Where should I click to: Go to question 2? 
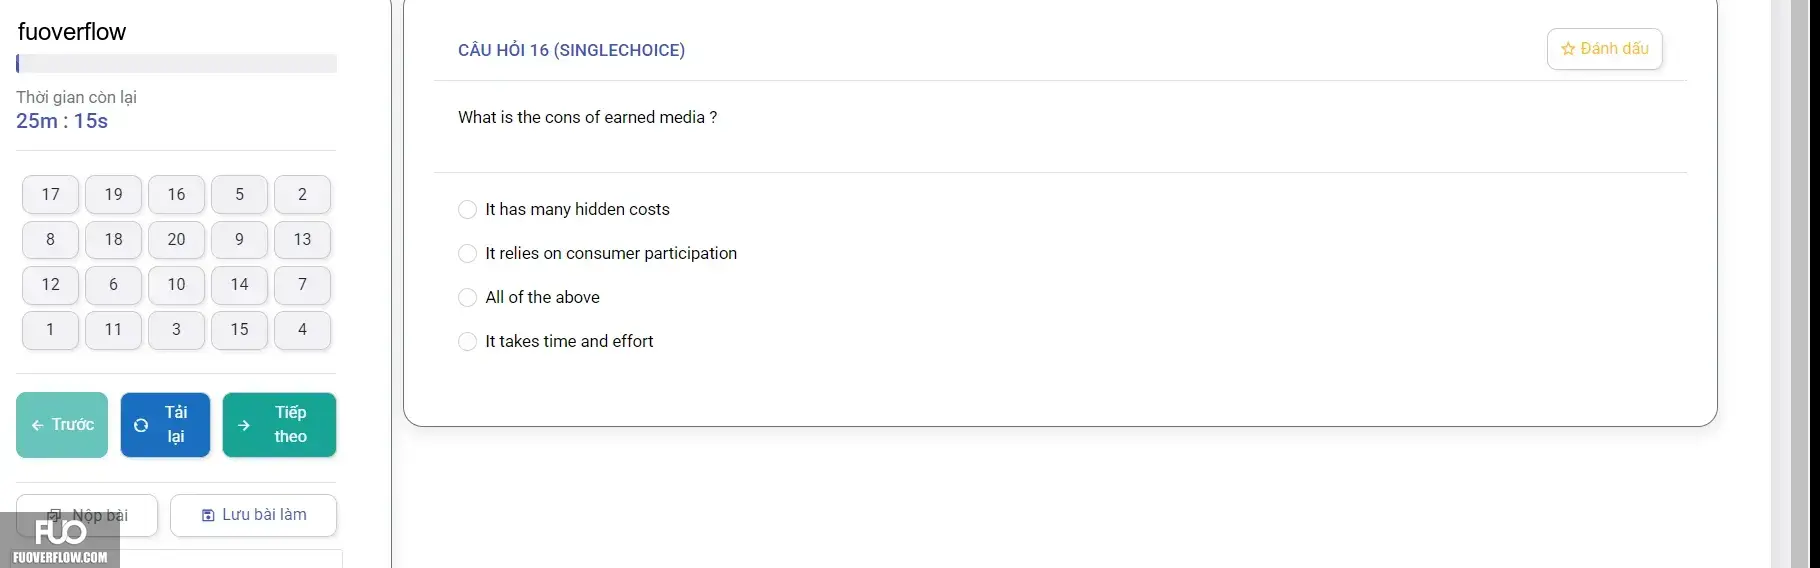pos(302,194)
